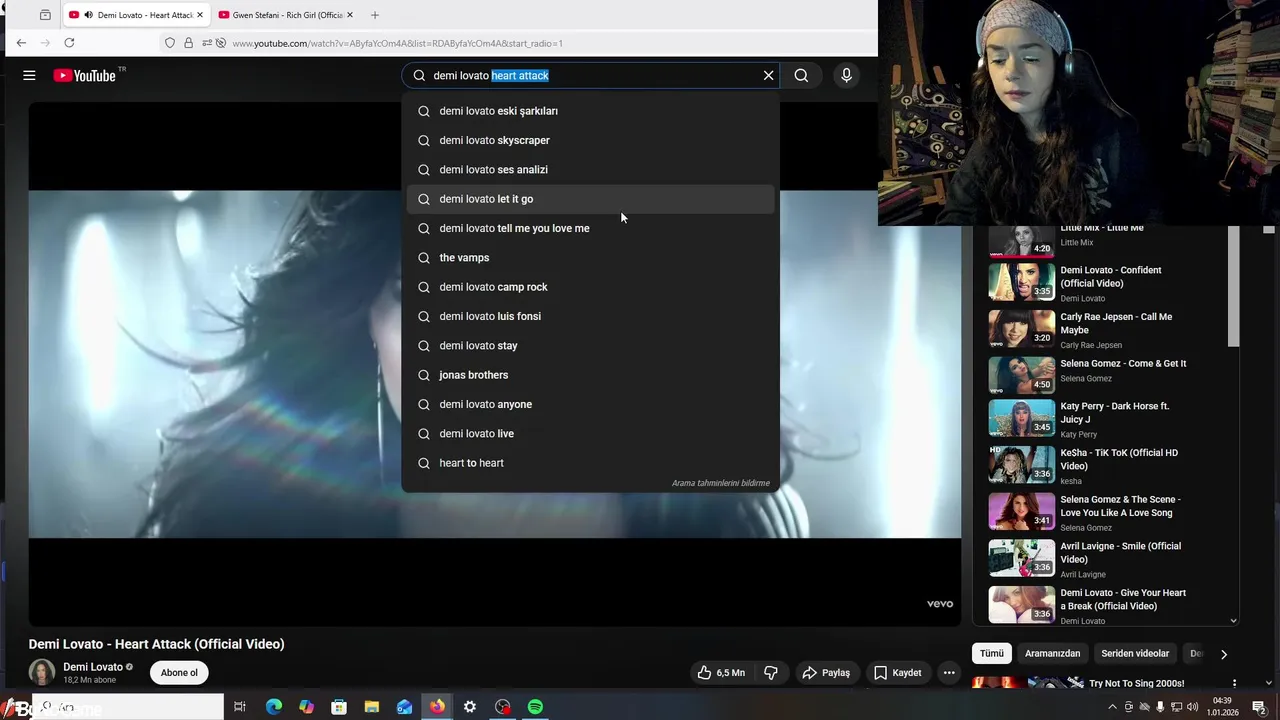Play 'Demi Lovato - Confident (Official Video)'
The image size is (1280, 720).
(x=1021, y=282)
